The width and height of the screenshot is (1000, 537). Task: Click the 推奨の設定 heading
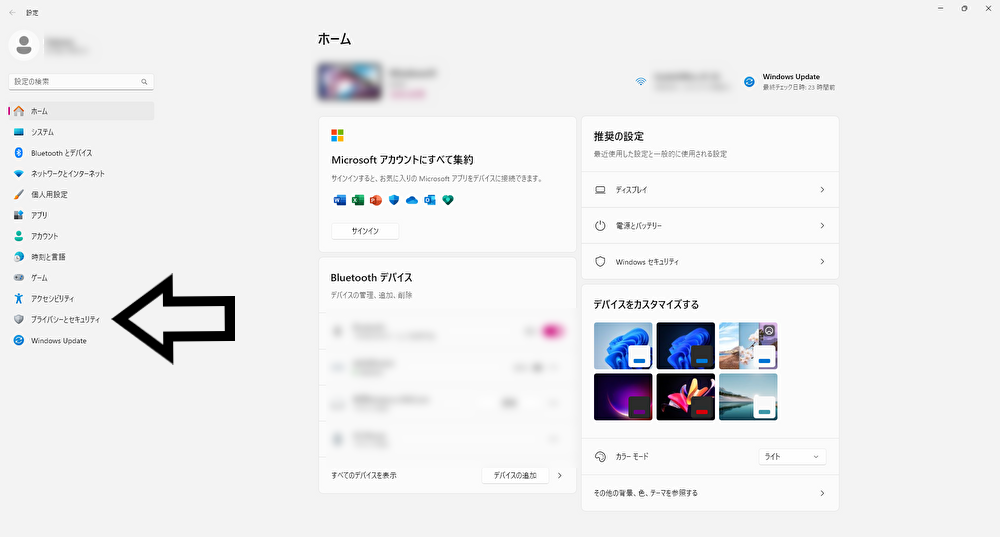pyautogui.click(x=619, y=136)
